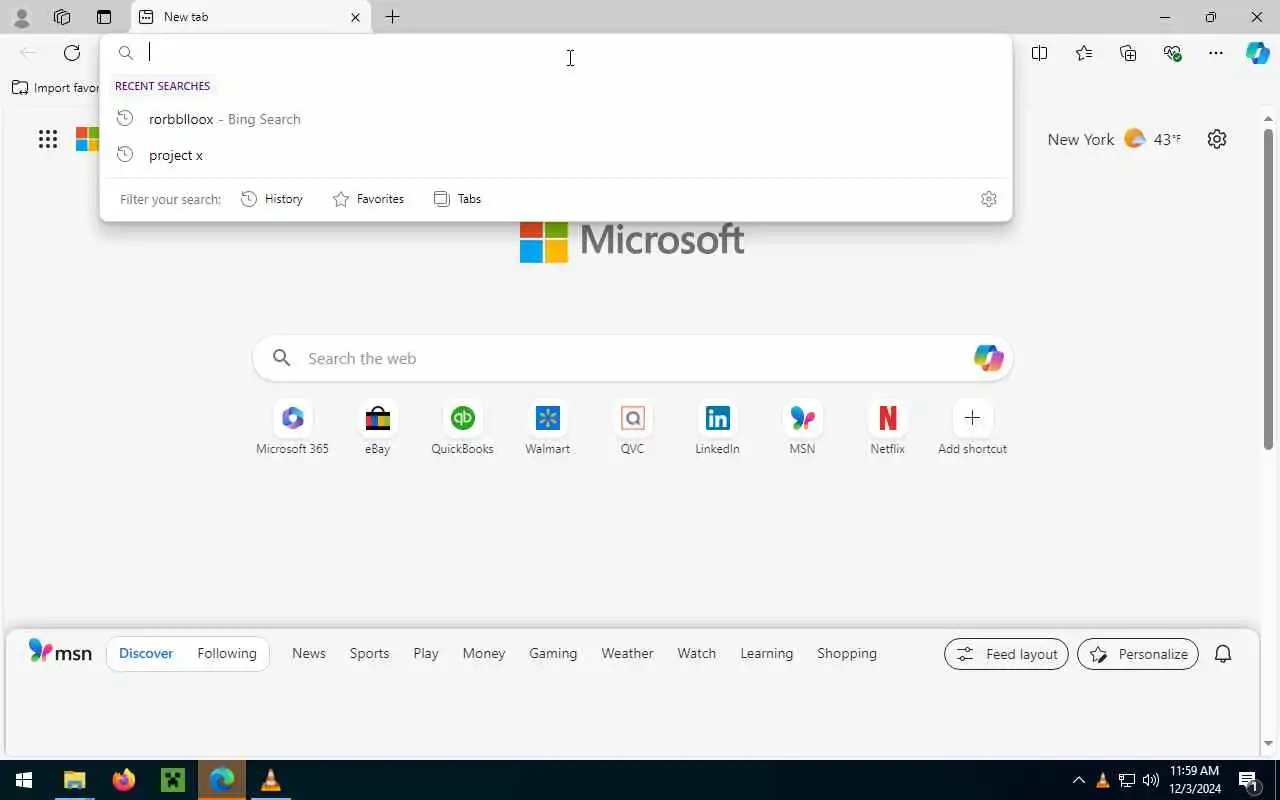Open the browser profile icon
1280x800 pixels.
(x=21, y=17)
